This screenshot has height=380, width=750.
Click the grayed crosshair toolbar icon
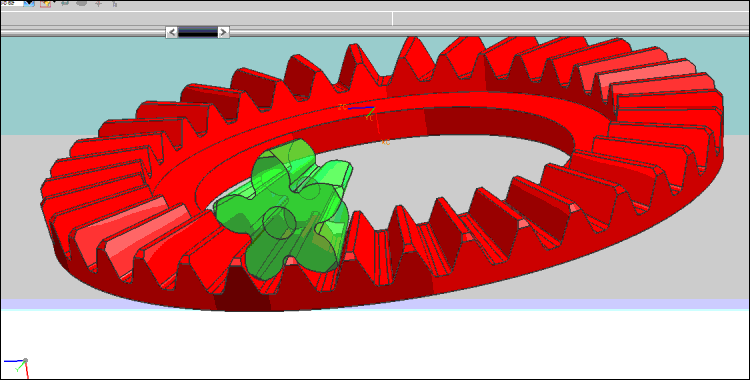pos(99,4)
